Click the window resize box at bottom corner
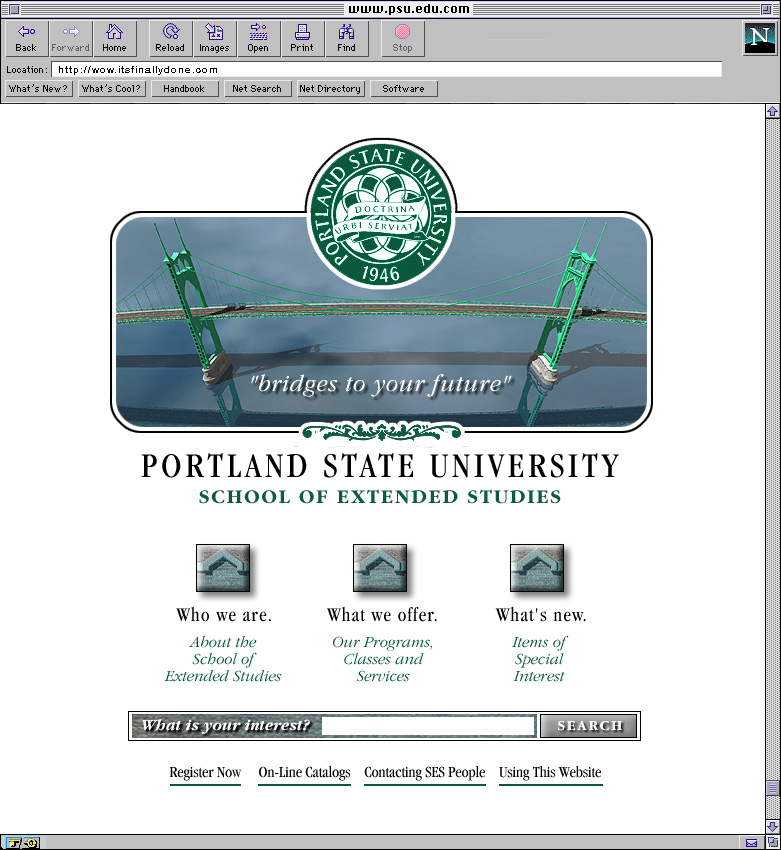781x850 pixels. tap(773, 842)
